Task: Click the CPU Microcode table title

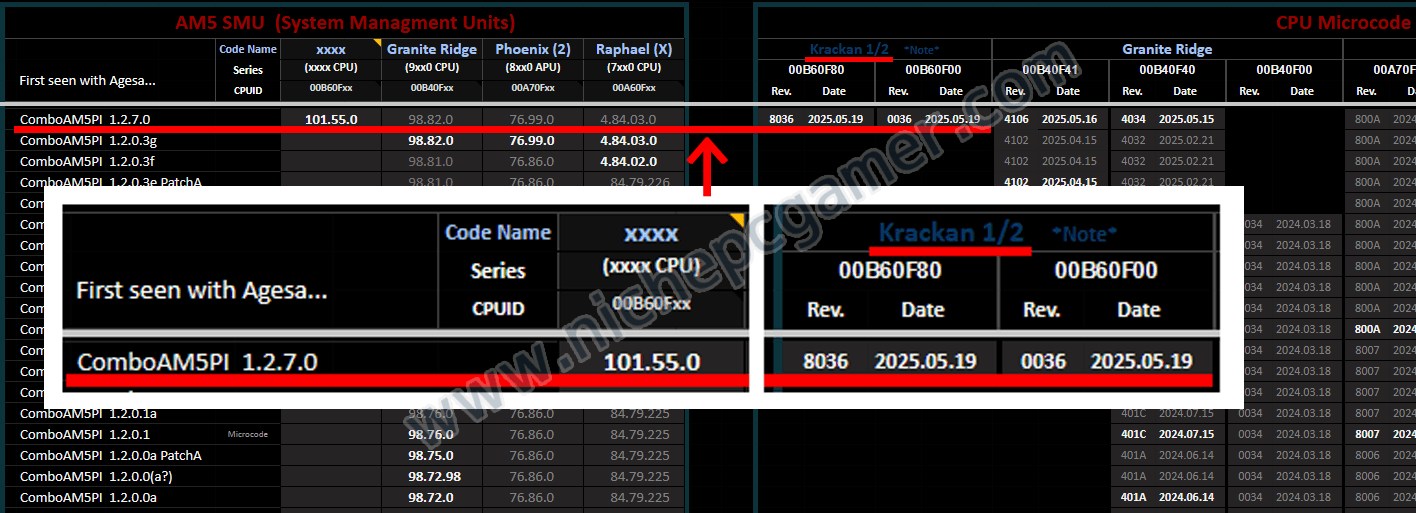Action: 1344,22
